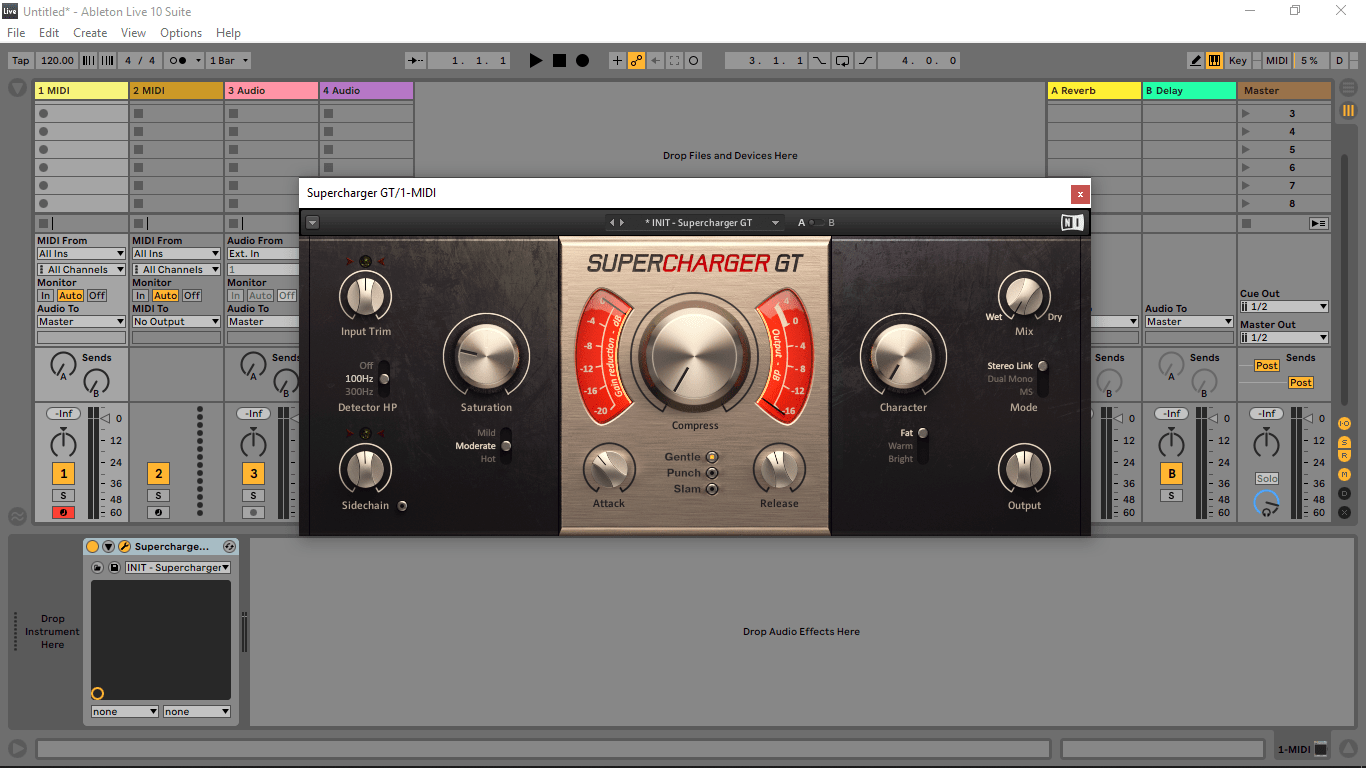1366x768 pixels.
Task: Enable the Sidechain button in Supercharger
Action: [402, 506]
